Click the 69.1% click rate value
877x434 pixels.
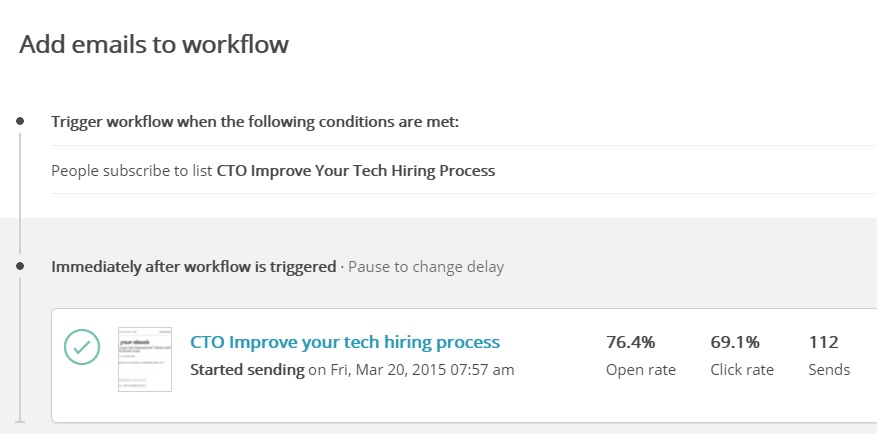click(x=735, y=342)
